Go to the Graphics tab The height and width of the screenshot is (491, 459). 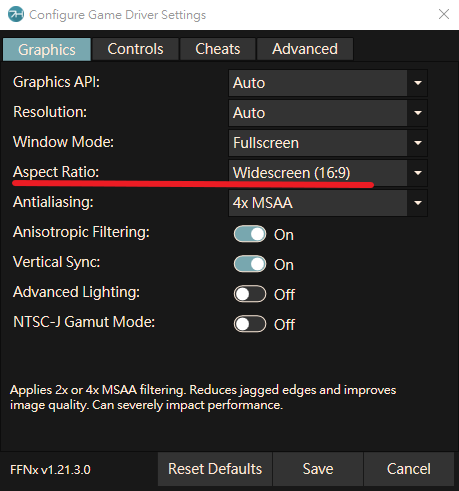(47, 49)
